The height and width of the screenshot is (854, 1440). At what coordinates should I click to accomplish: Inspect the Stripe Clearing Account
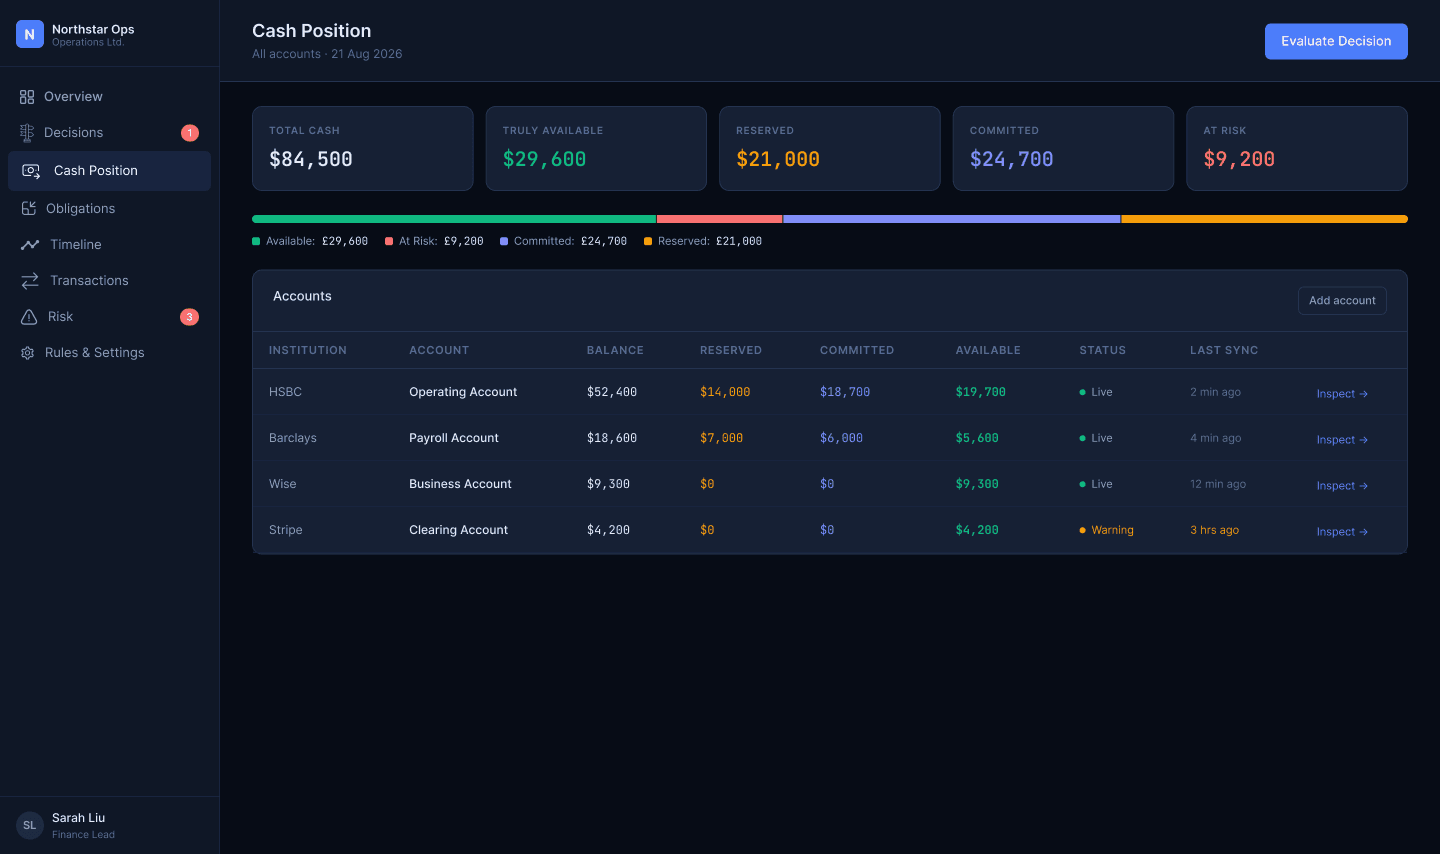tap(1342, 532)
